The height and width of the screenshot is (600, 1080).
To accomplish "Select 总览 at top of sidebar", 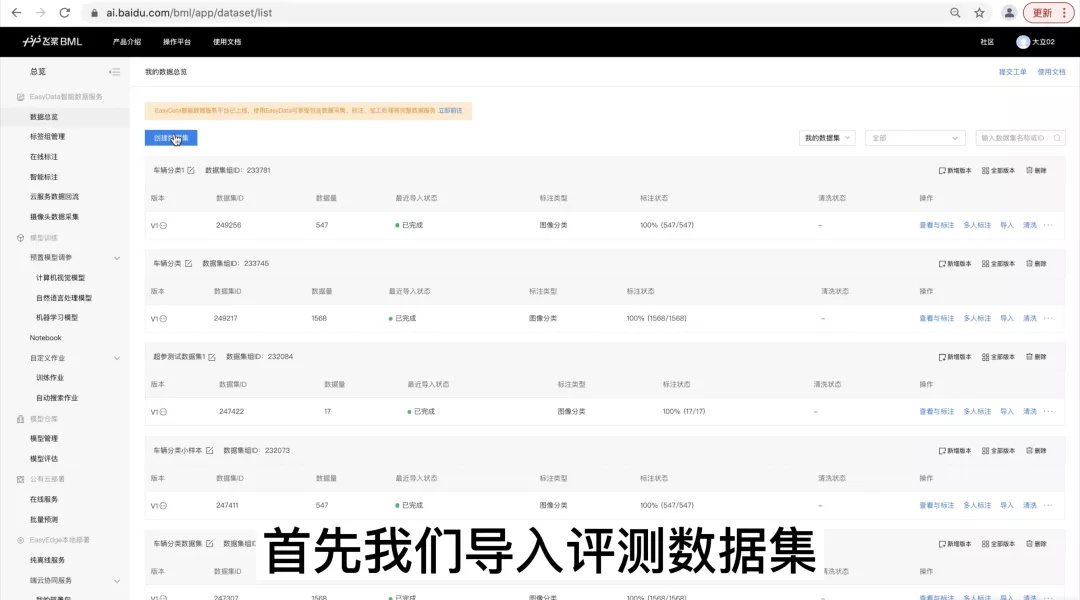I will click(38, 72).
